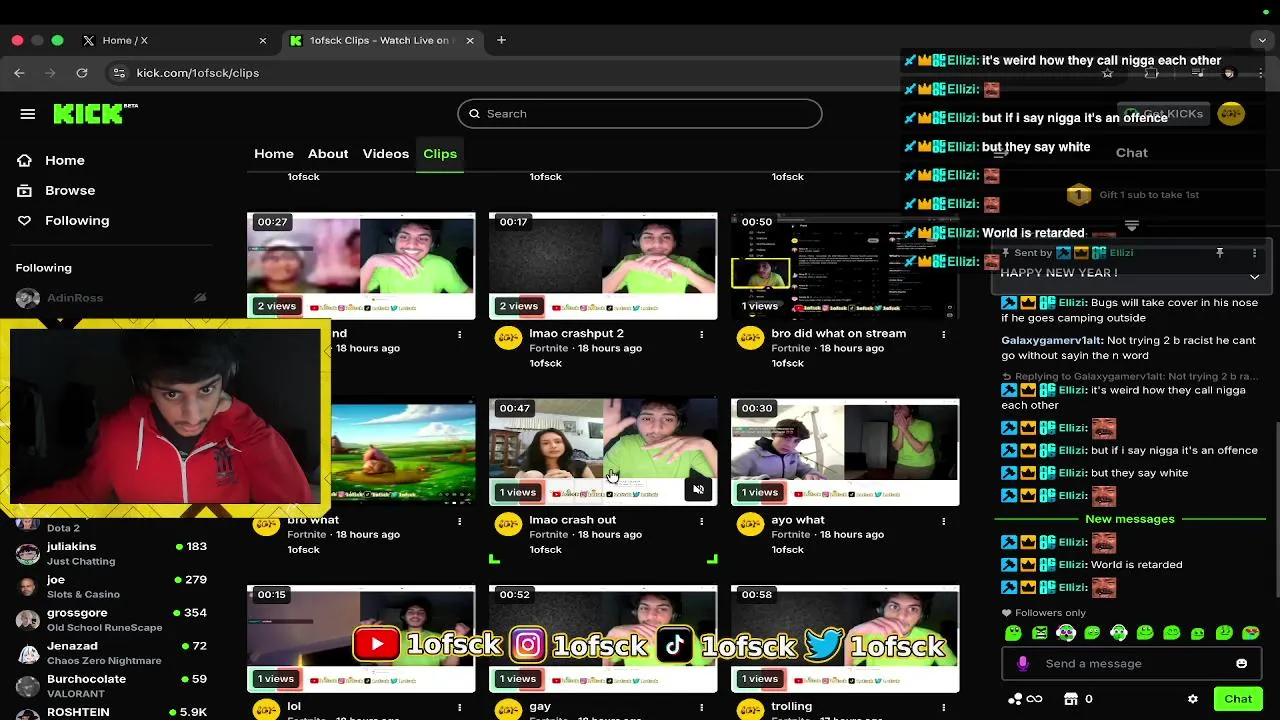Open the Burchocolate VALORANT channel
Screen dimensions: 1280x720
click(x=112, y=686)
